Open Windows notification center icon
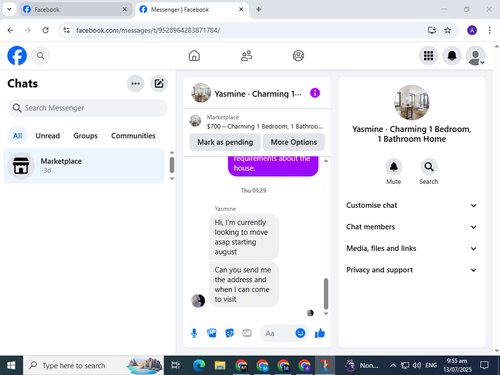500x375 pixels. [x=484, y=365]
